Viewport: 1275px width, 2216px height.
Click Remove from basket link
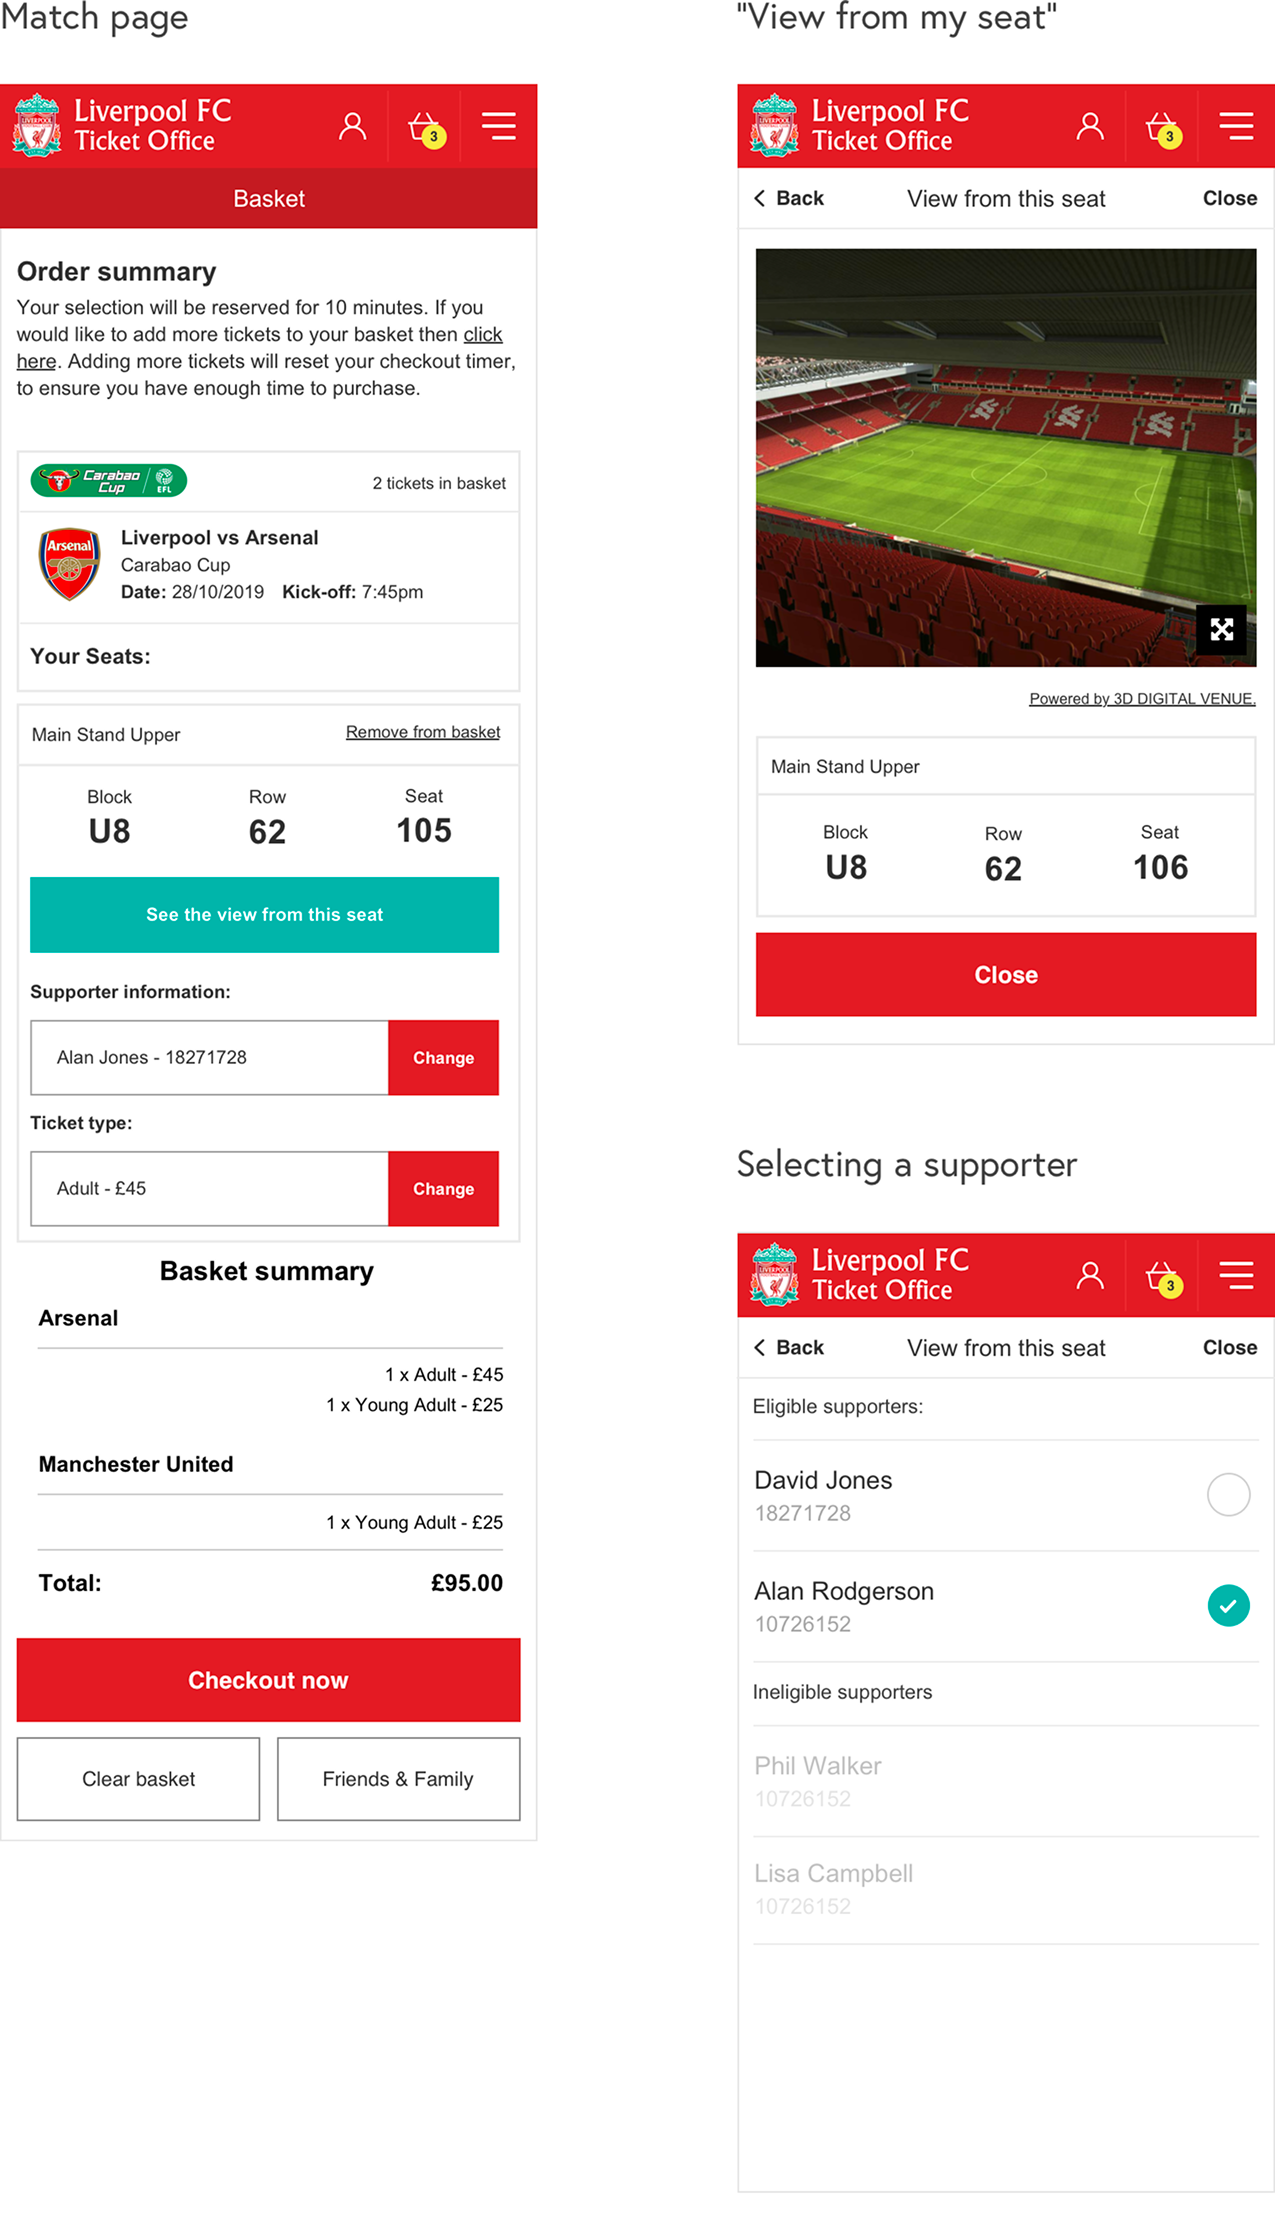422,732
